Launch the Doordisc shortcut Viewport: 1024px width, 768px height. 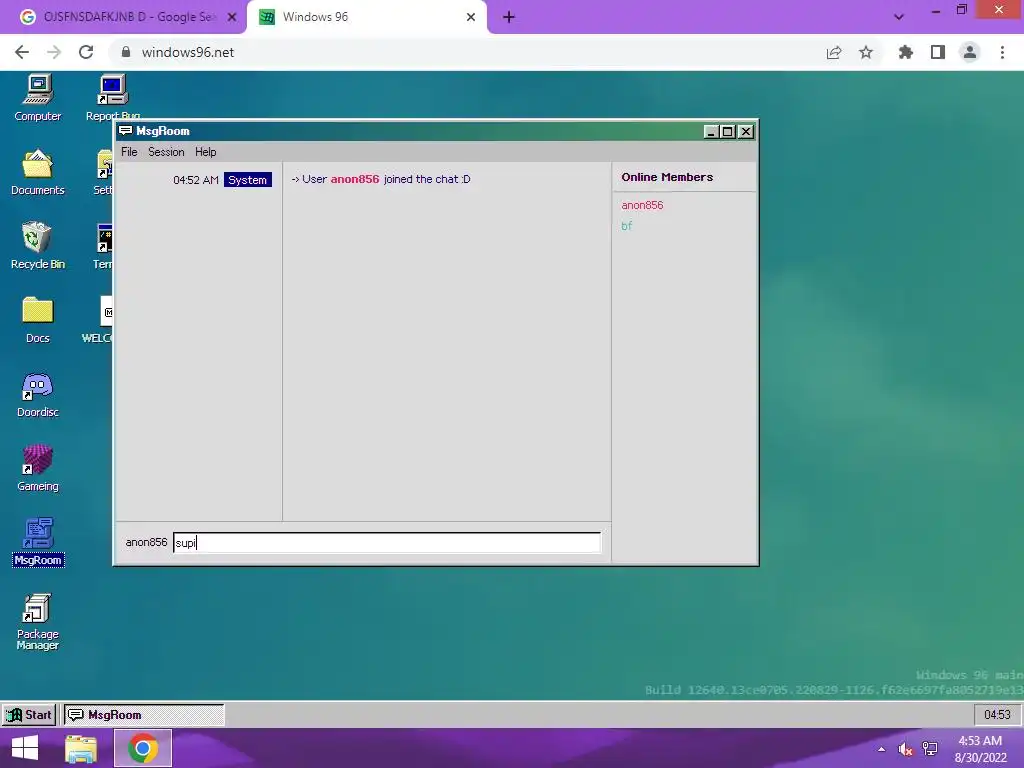[x=38, y=394]
